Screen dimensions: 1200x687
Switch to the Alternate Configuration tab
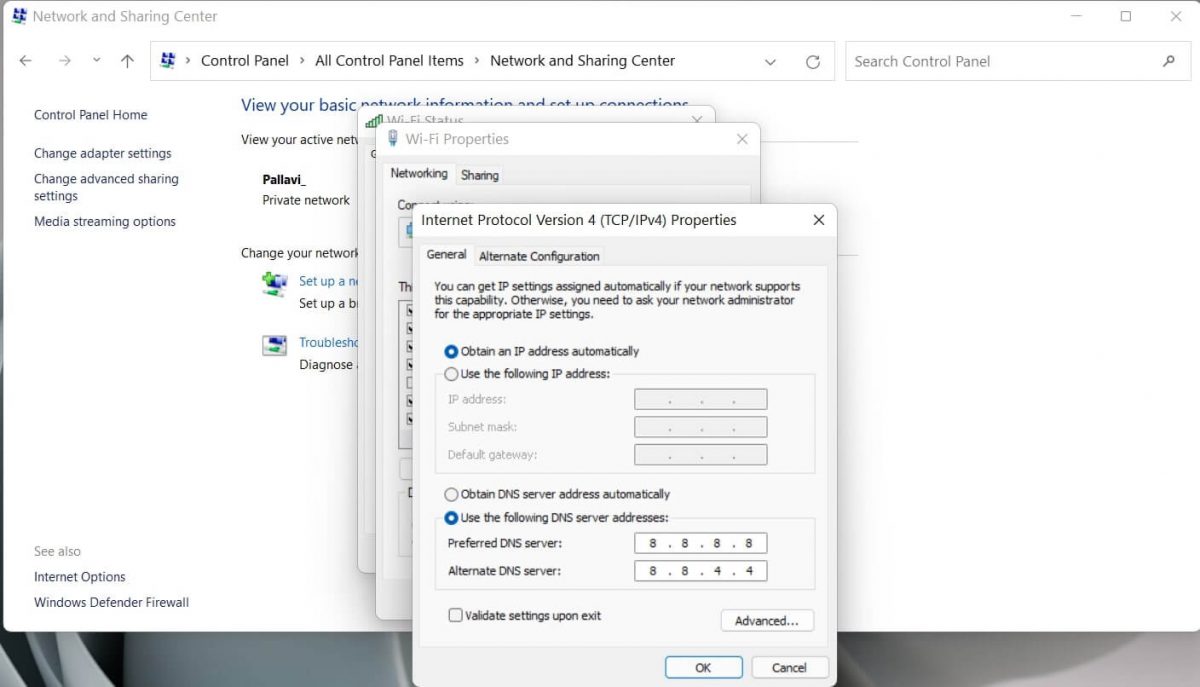pos(539,255)
